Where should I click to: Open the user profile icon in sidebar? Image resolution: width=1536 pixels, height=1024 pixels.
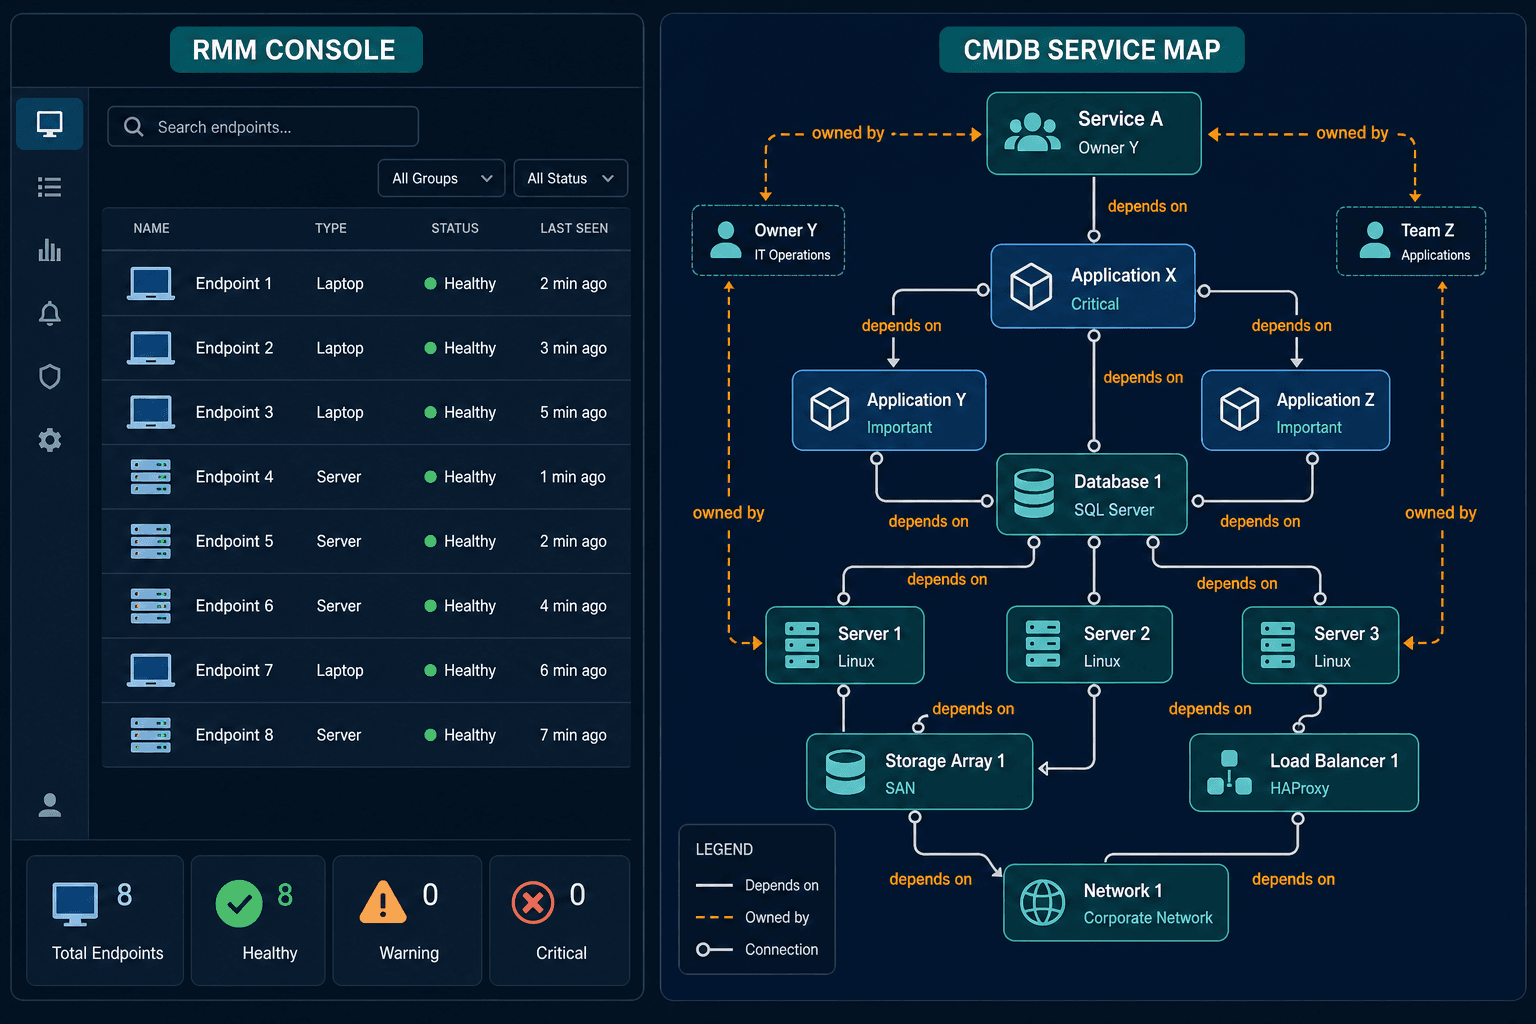tap(49, 805)
